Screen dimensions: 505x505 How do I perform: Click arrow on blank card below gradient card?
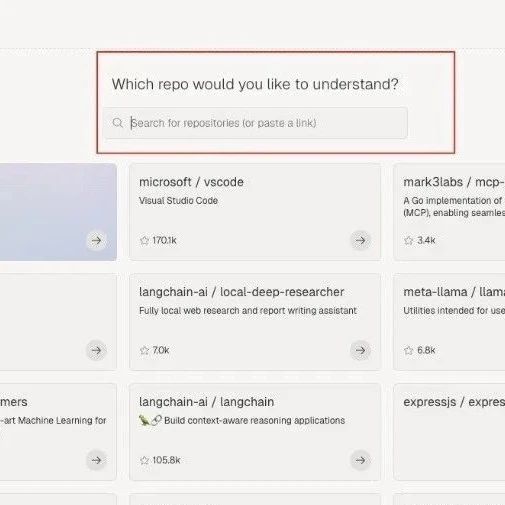click(x=96, y=350)
